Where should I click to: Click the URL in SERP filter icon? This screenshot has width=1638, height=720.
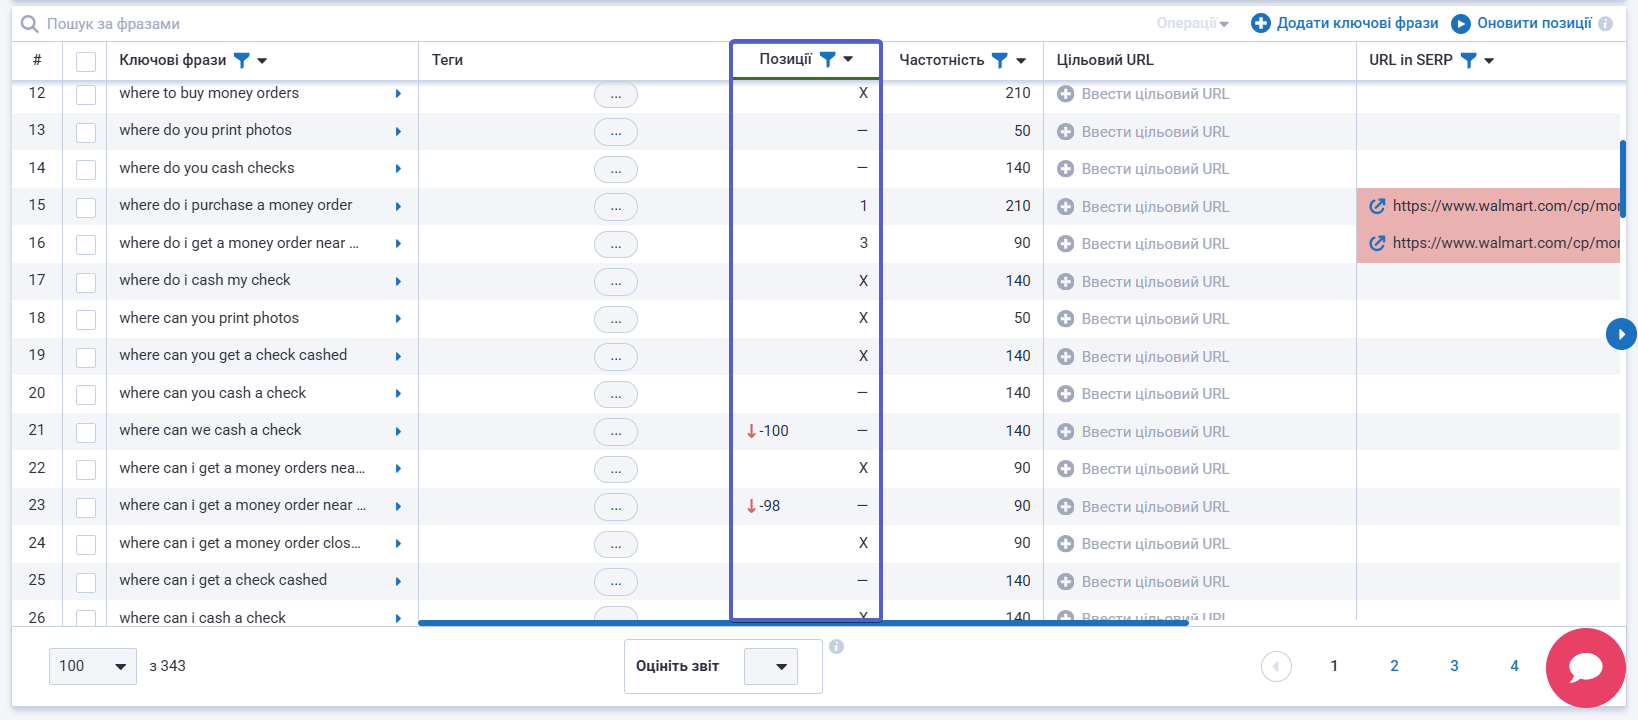tap(1468, 60)
